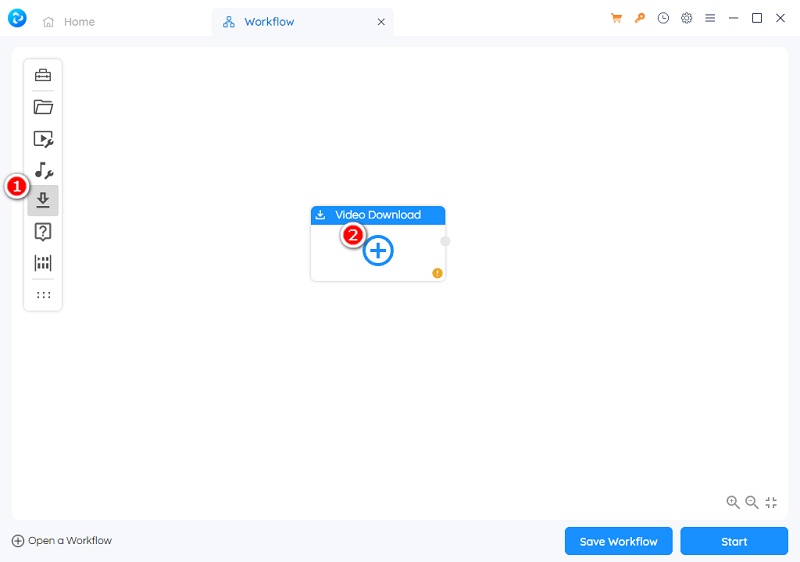Zoom out of the workflow canvas
This screenshot has width=800, height=562.
pos(752,502)
